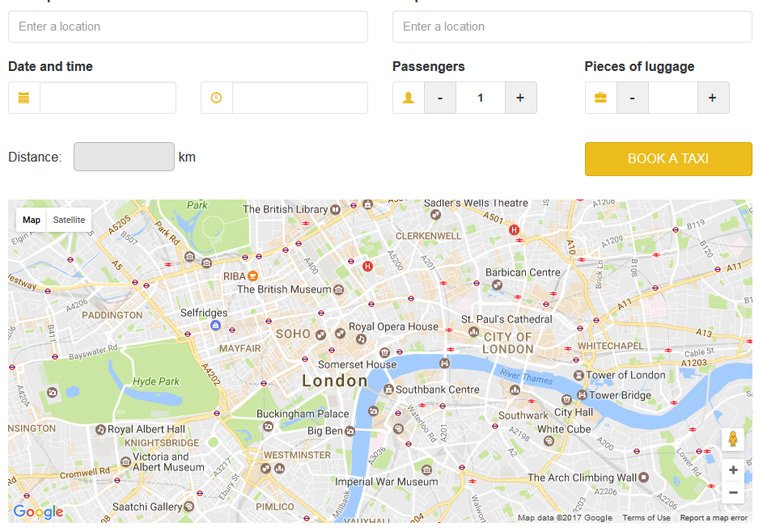Switch map to Satellite view
Viewport: 763px width, 529px height.
pyautogui.click(x=69, y=220)
